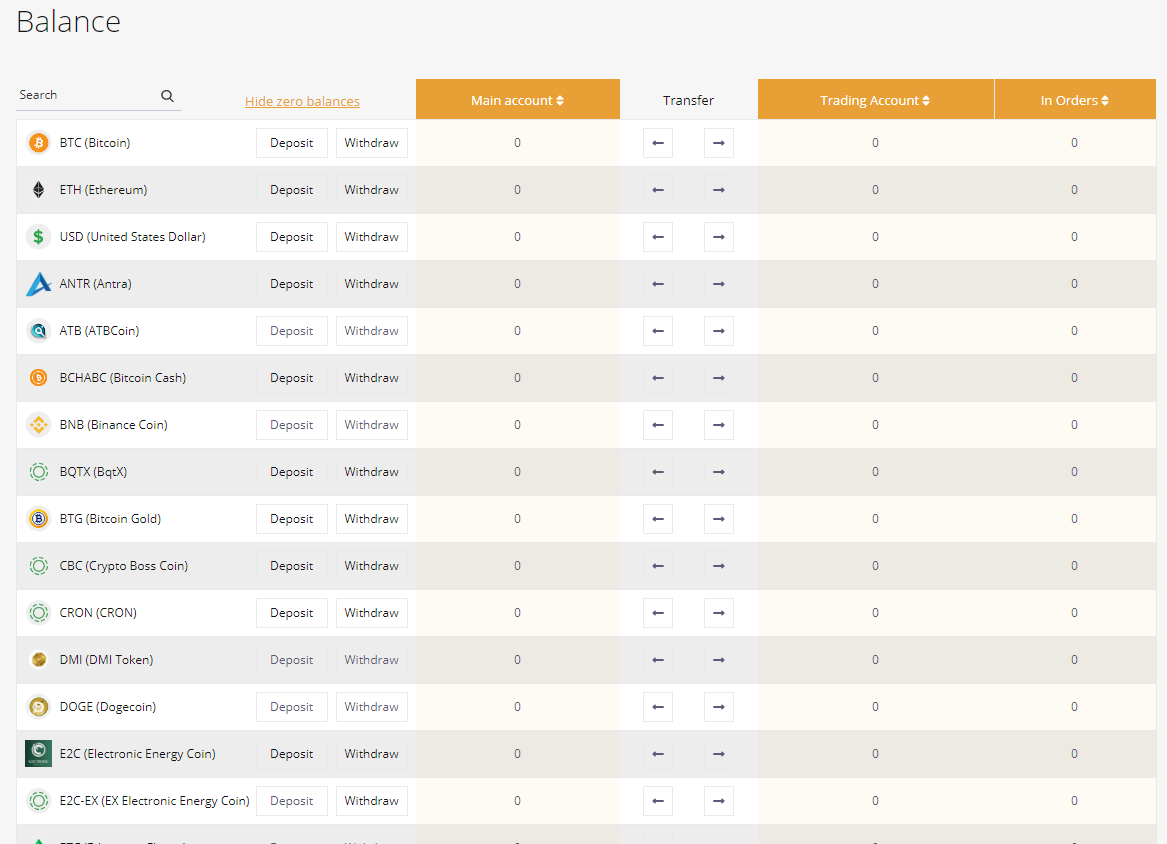Select the BQTX (BqtX) row label
The image size is (1167, 844).
click(93, 472)
